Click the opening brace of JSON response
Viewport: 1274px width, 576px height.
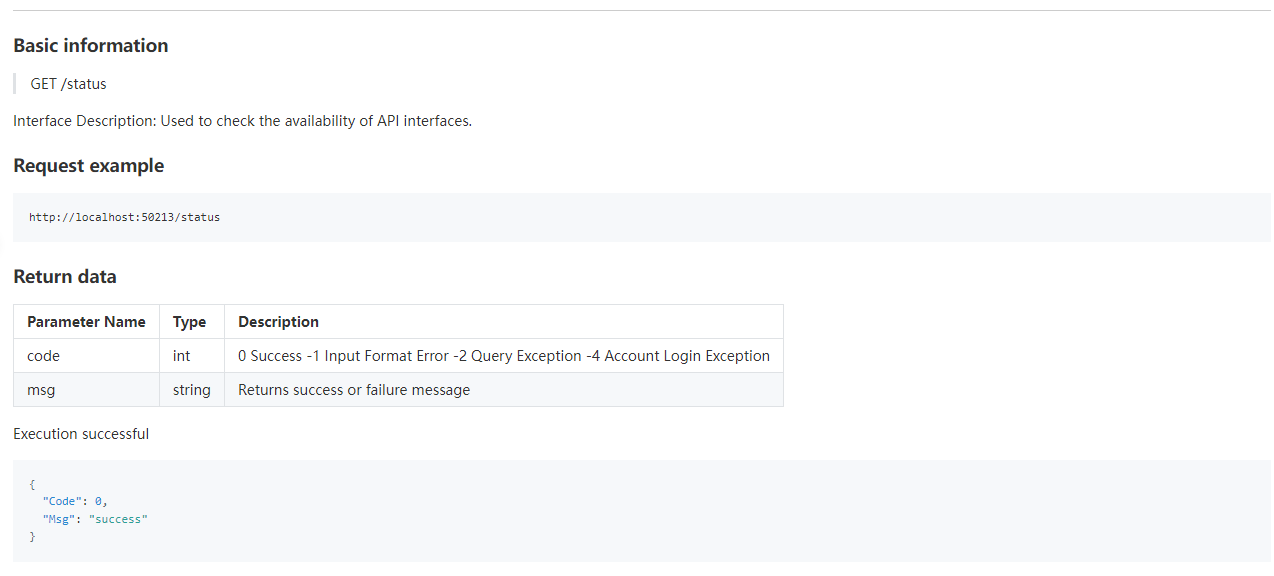32,484
